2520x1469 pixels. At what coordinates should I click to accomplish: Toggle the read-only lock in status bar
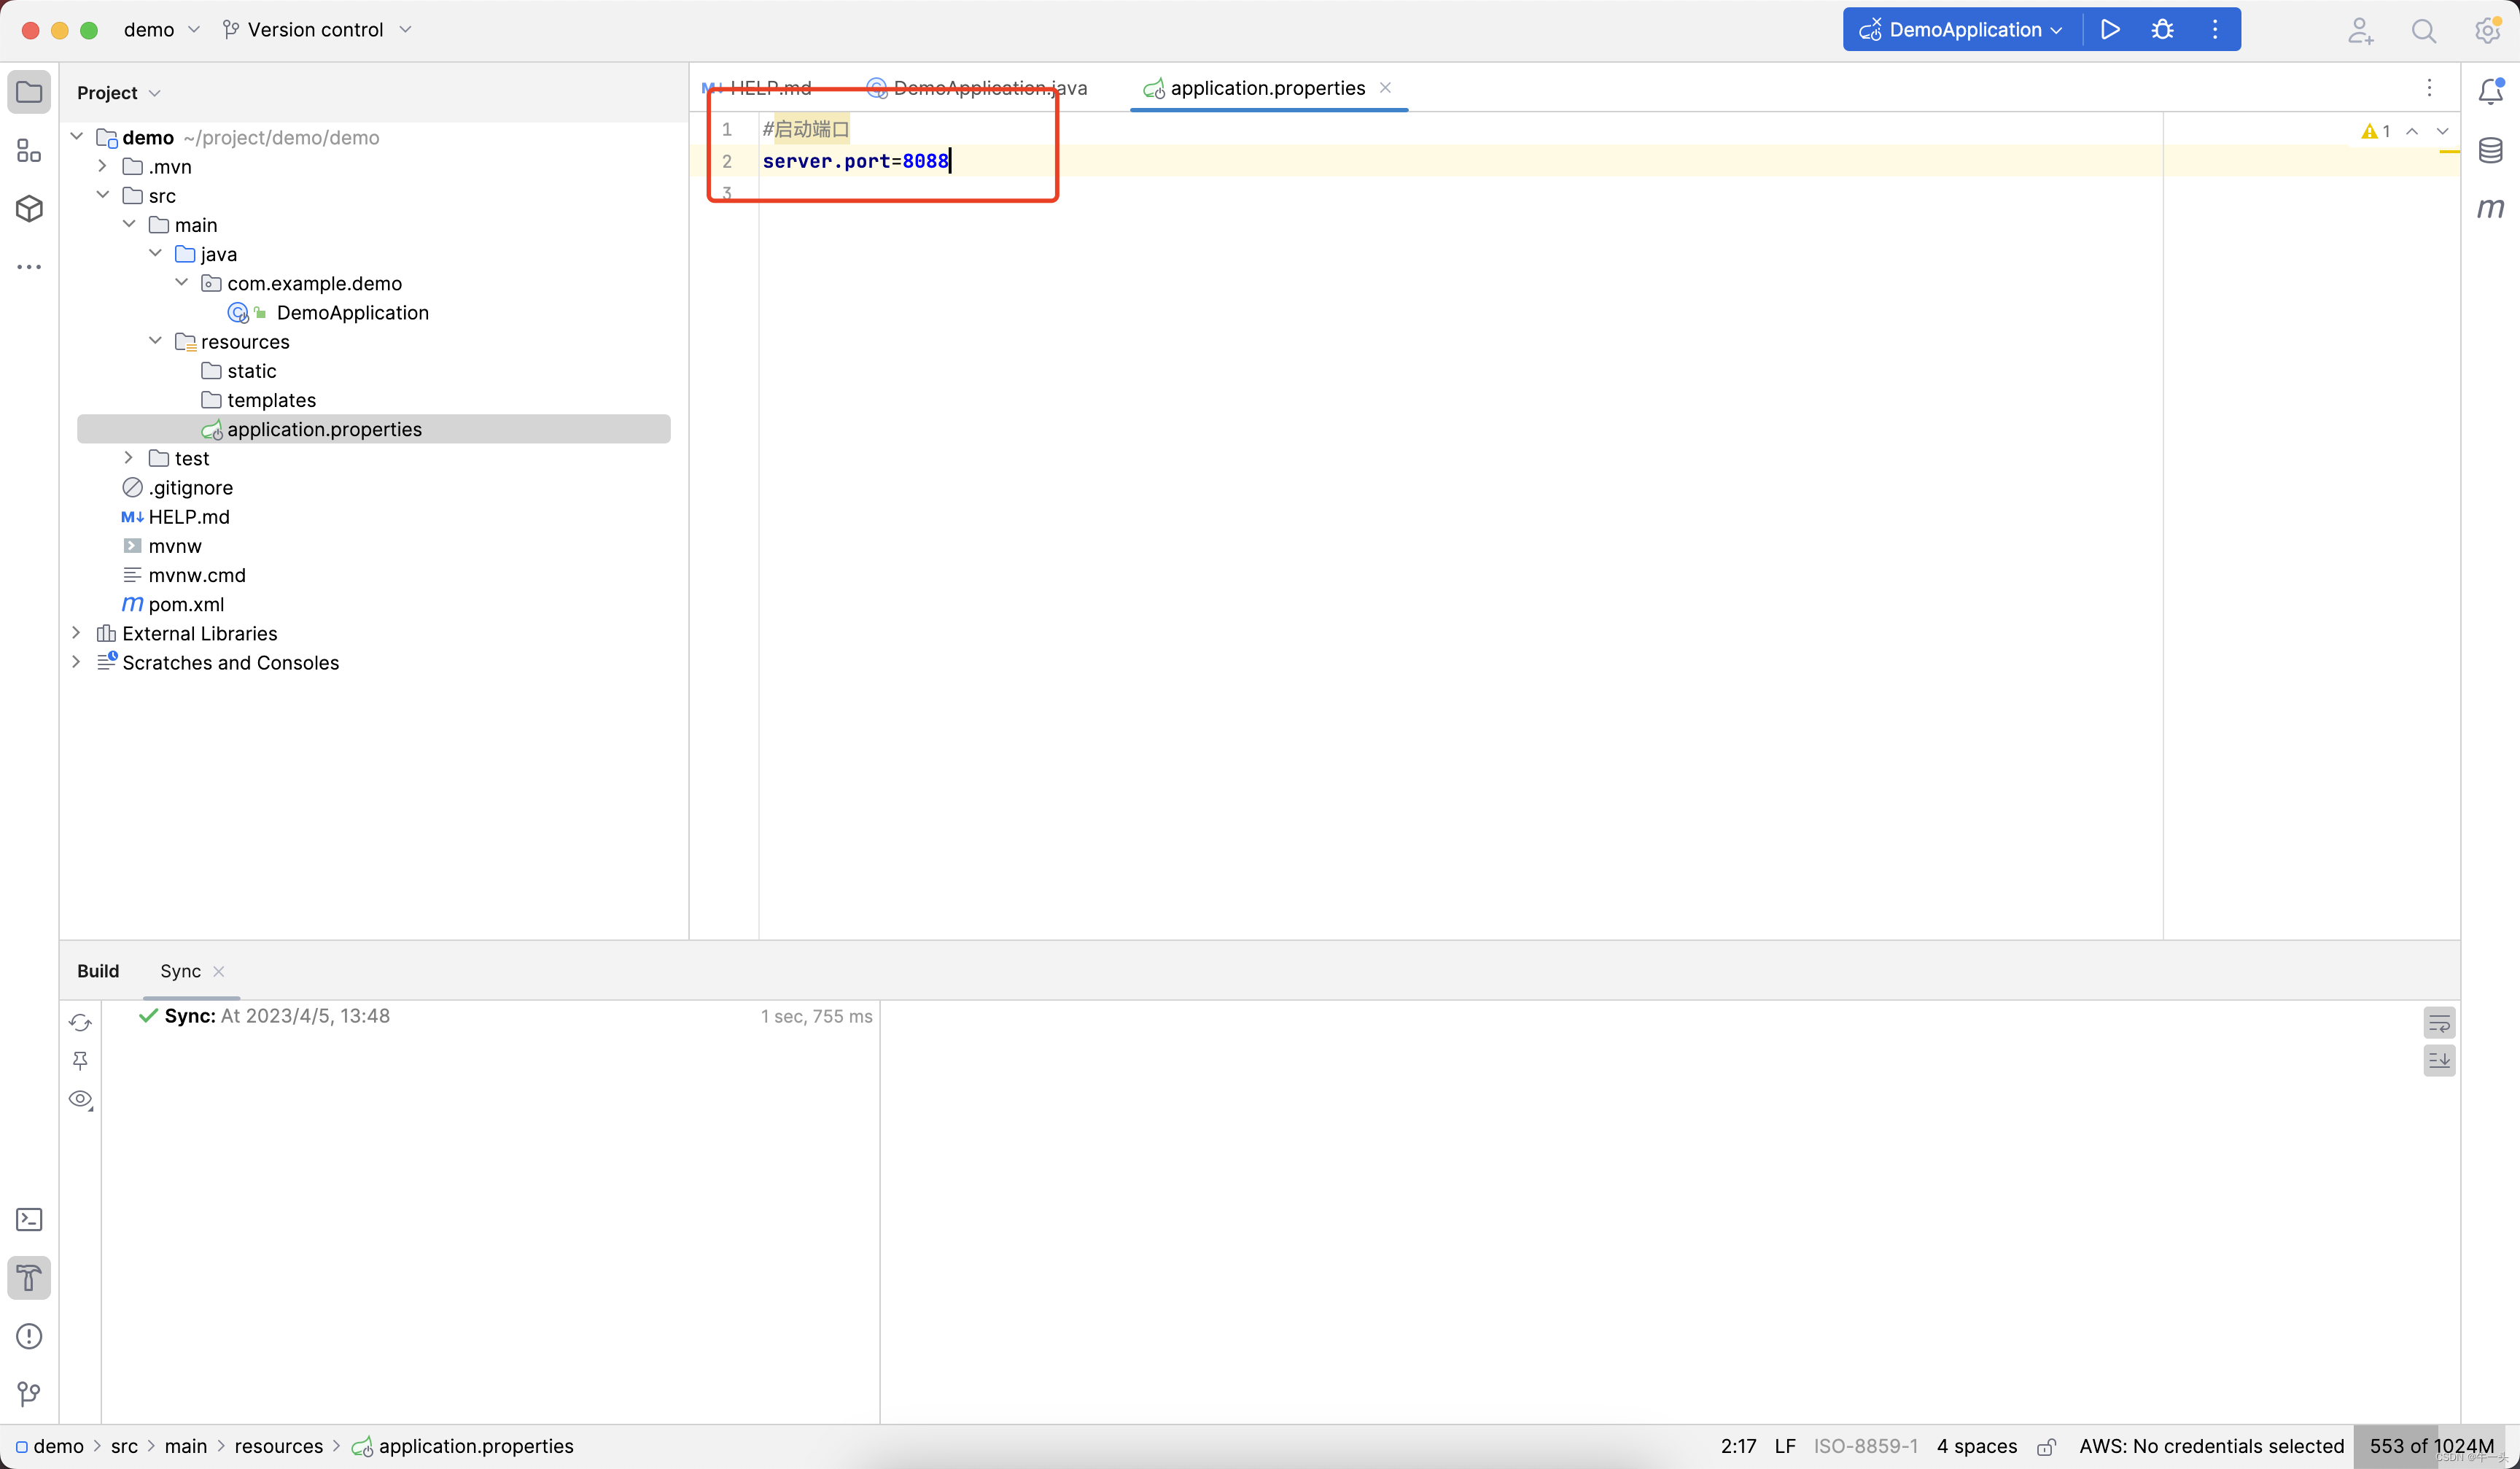[x=2046, y=1446]
